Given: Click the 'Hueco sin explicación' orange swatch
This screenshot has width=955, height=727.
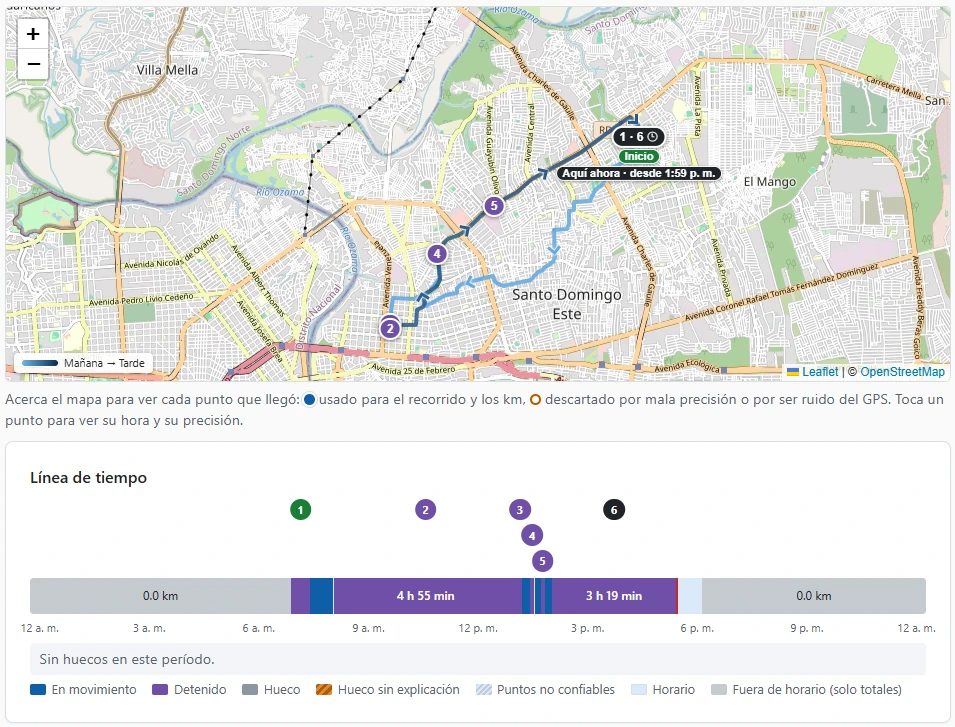Looking at the screenshot, I should point(324,690).
